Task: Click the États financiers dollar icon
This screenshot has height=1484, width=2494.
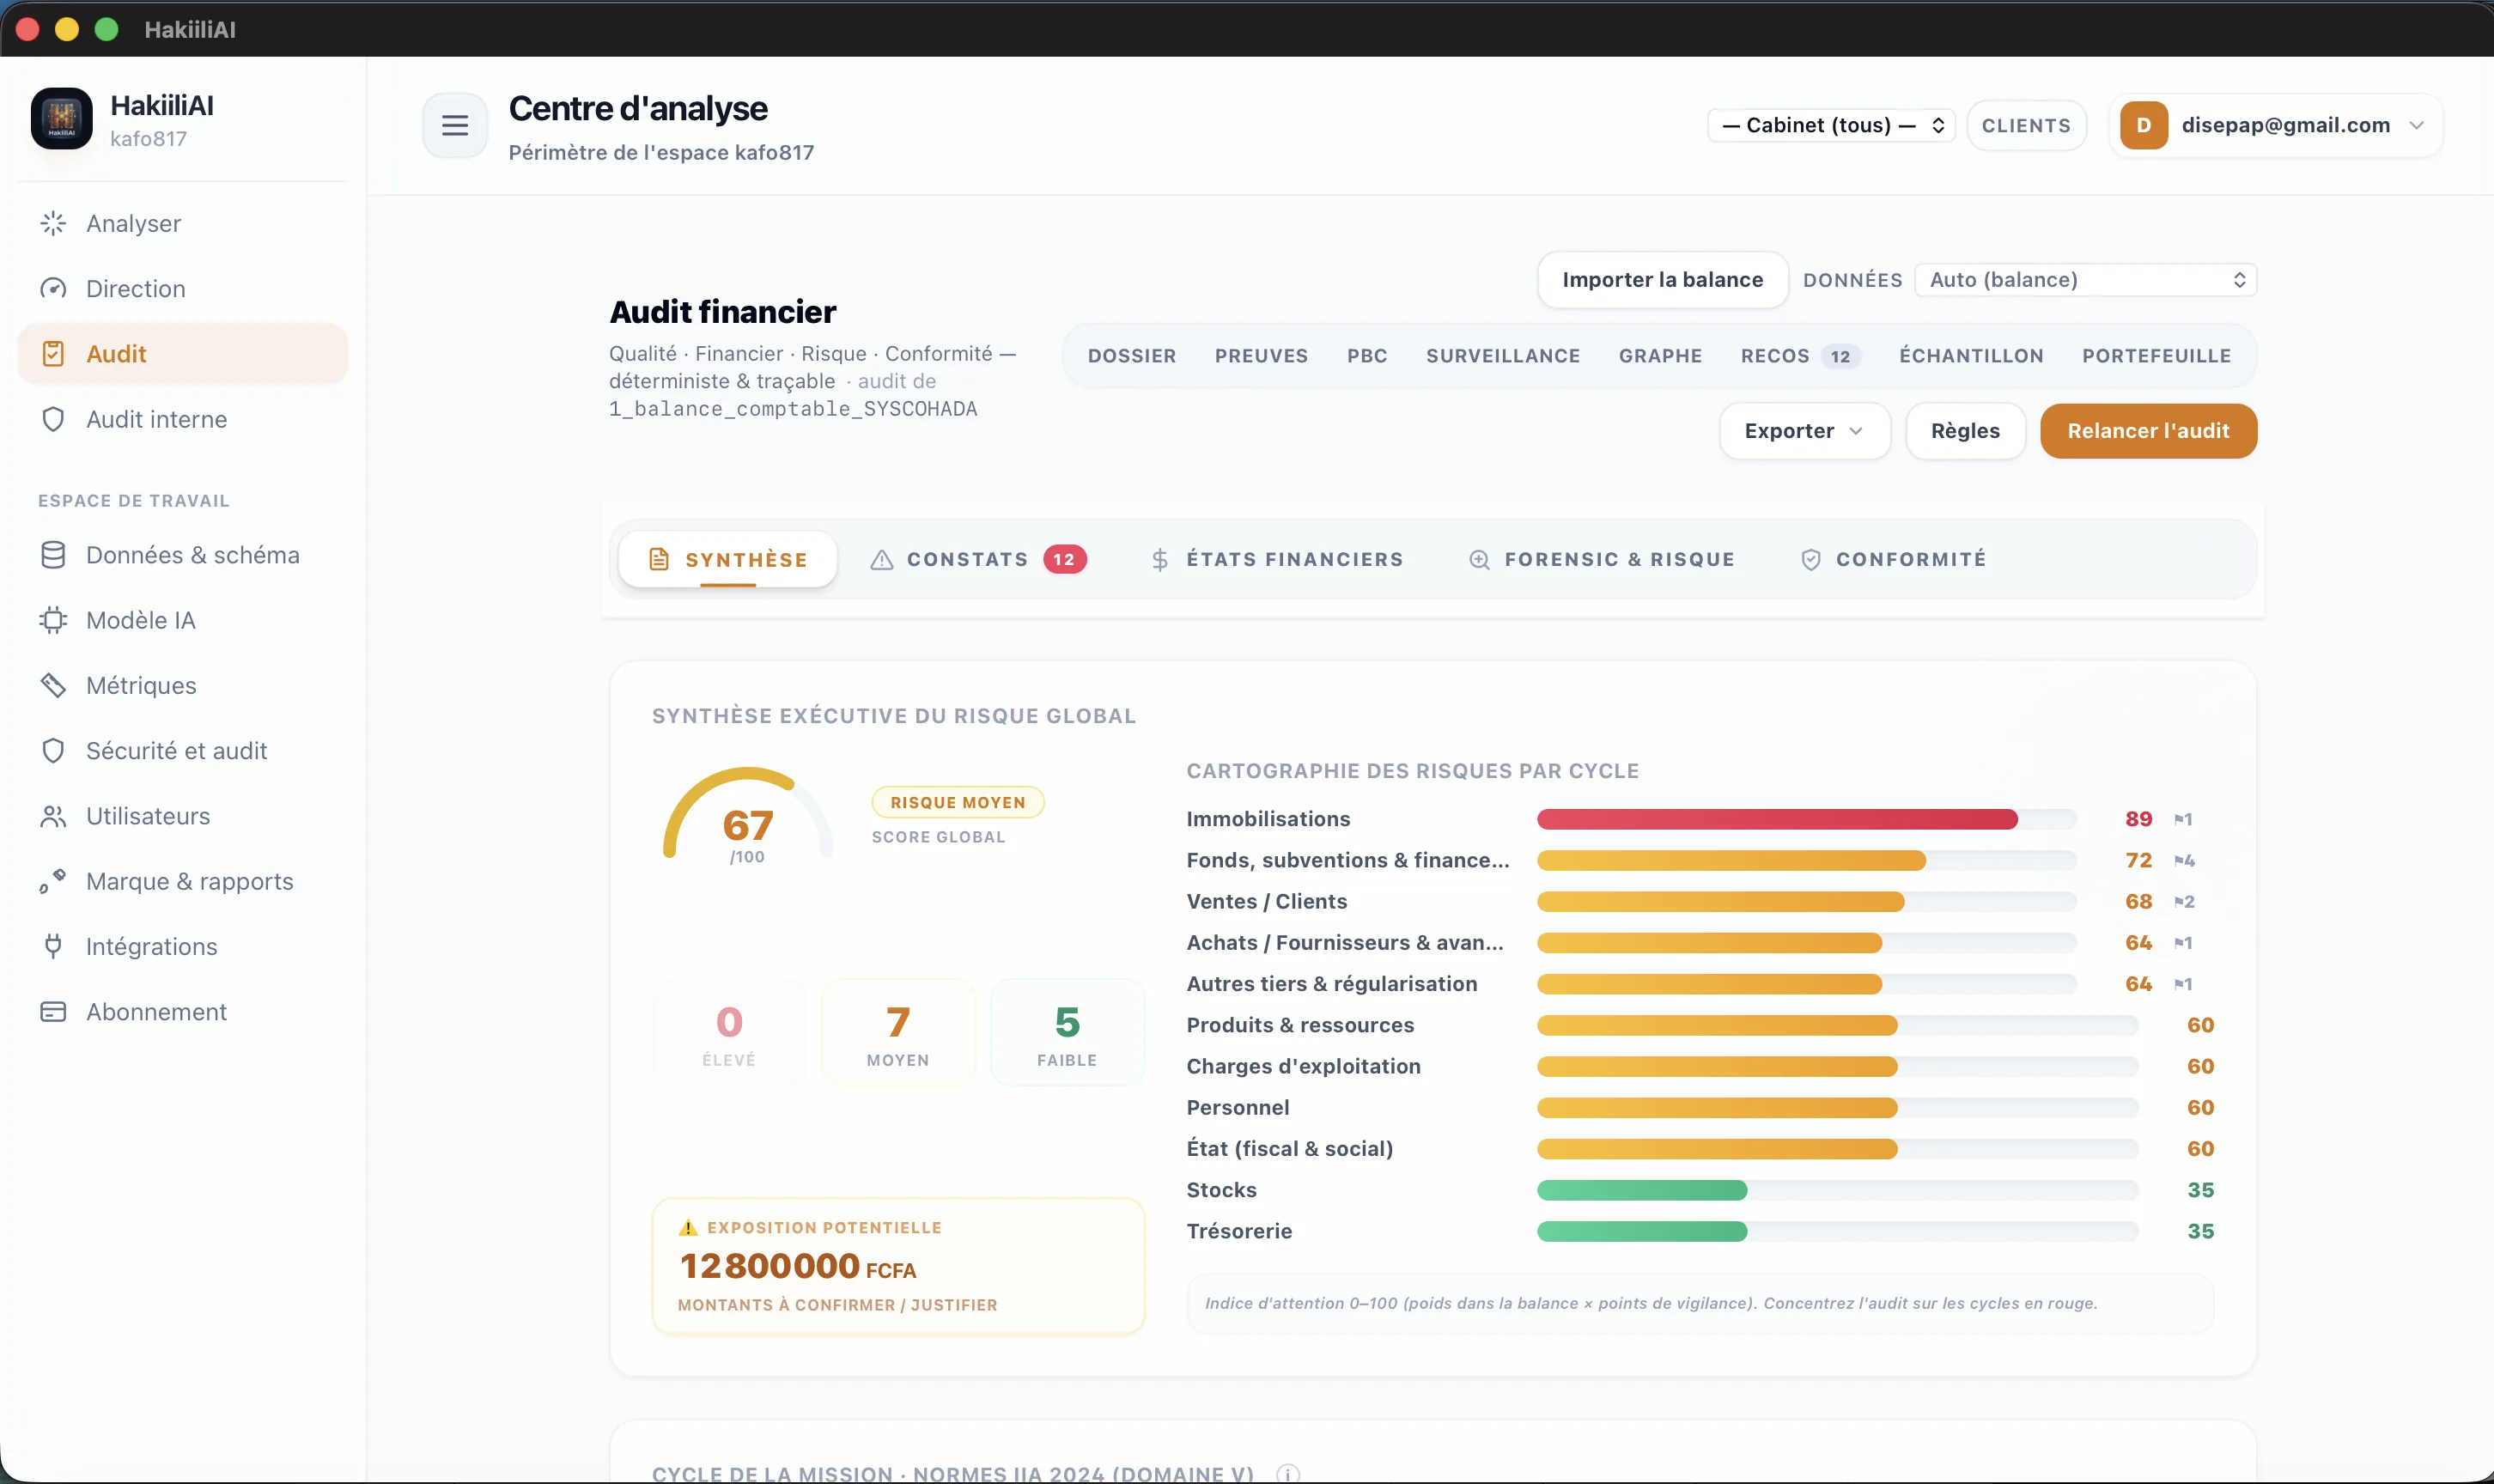Action: click(x=1160, y=559)
